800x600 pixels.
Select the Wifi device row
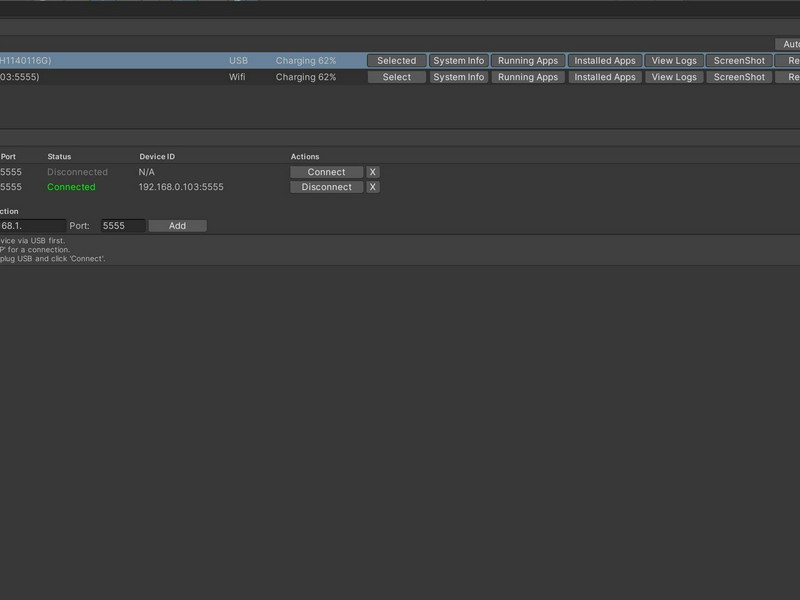tap(396, 77)
